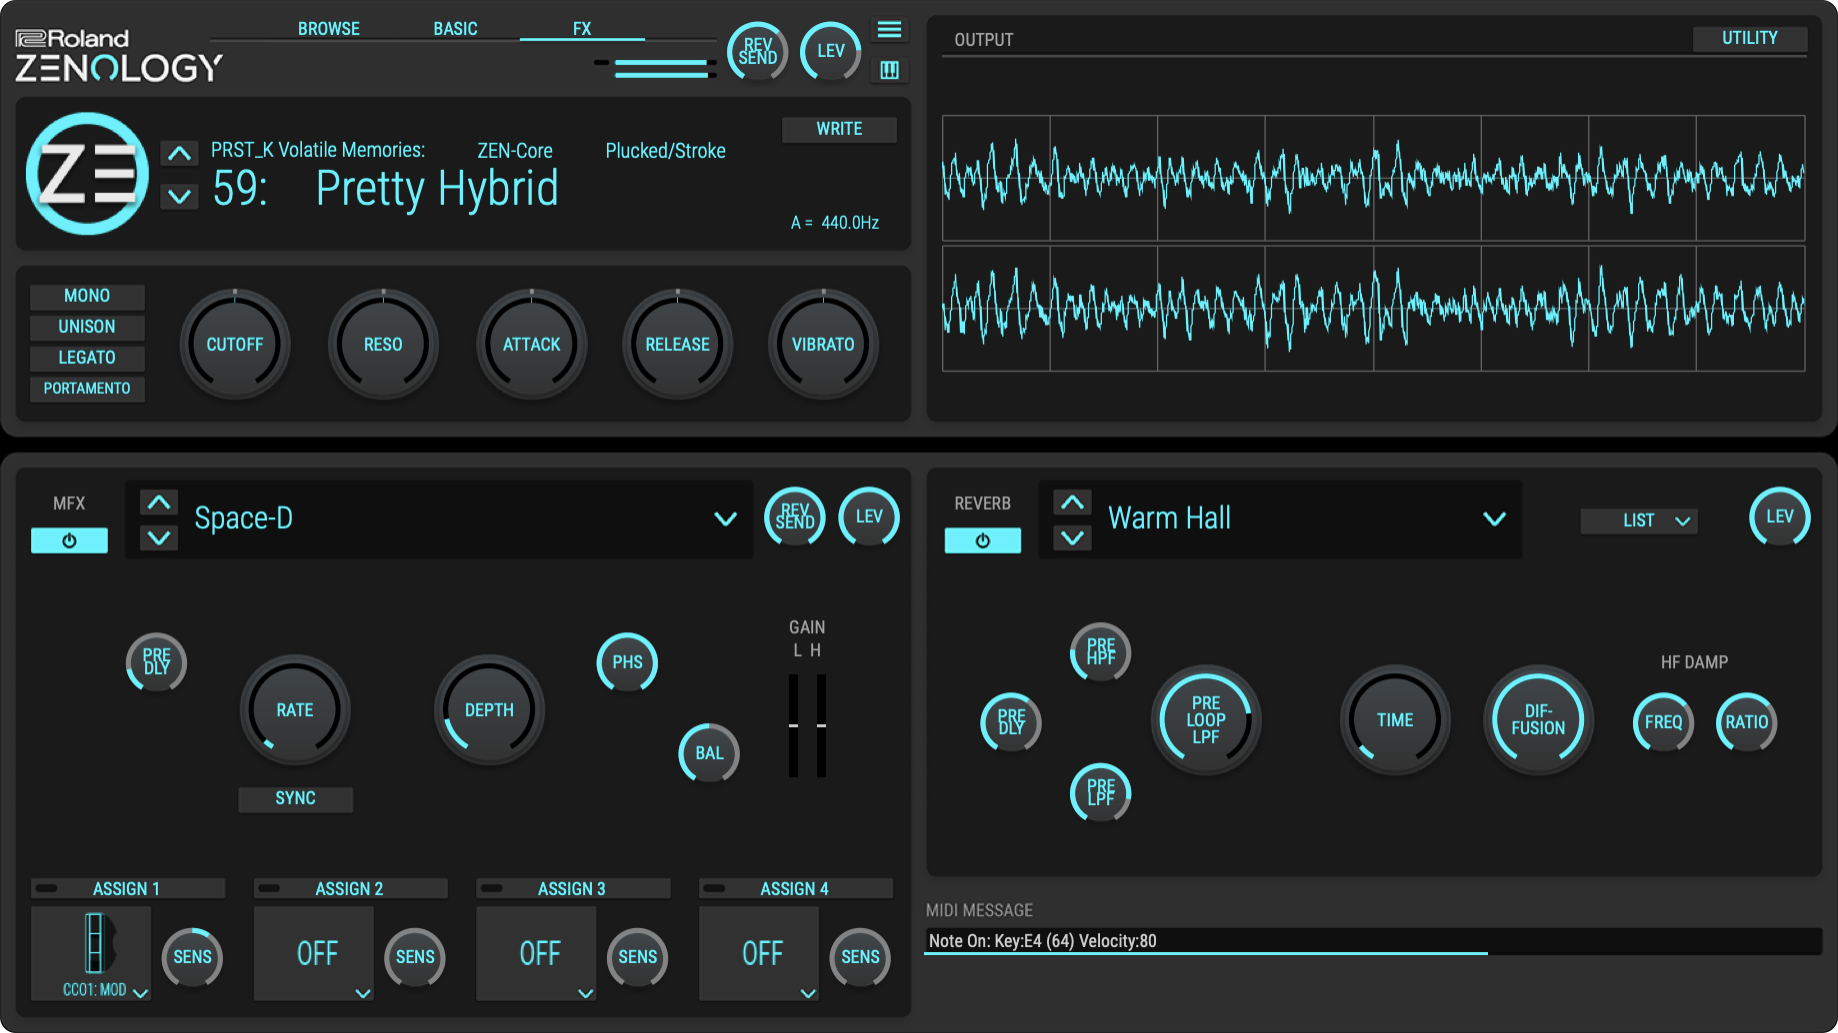Select next reverb type with down arrow
The image size is (1838, 1033).
point(1072,538)
